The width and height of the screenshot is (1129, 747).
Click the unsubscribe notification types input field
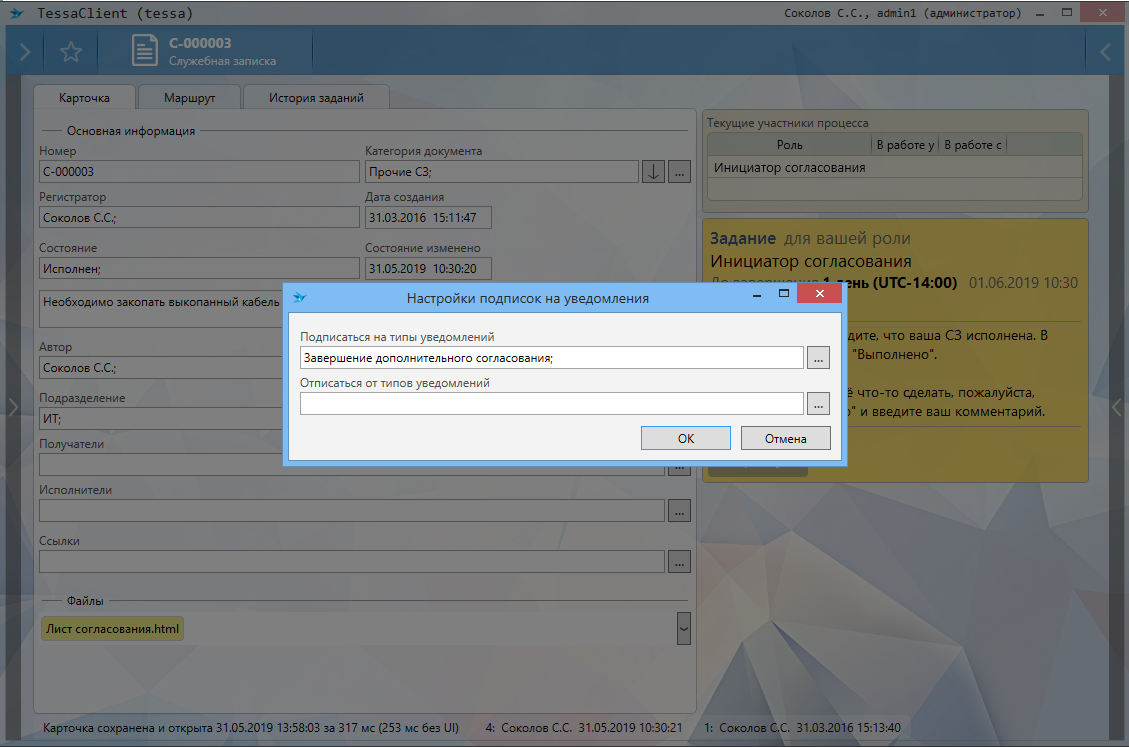point(551,403)
